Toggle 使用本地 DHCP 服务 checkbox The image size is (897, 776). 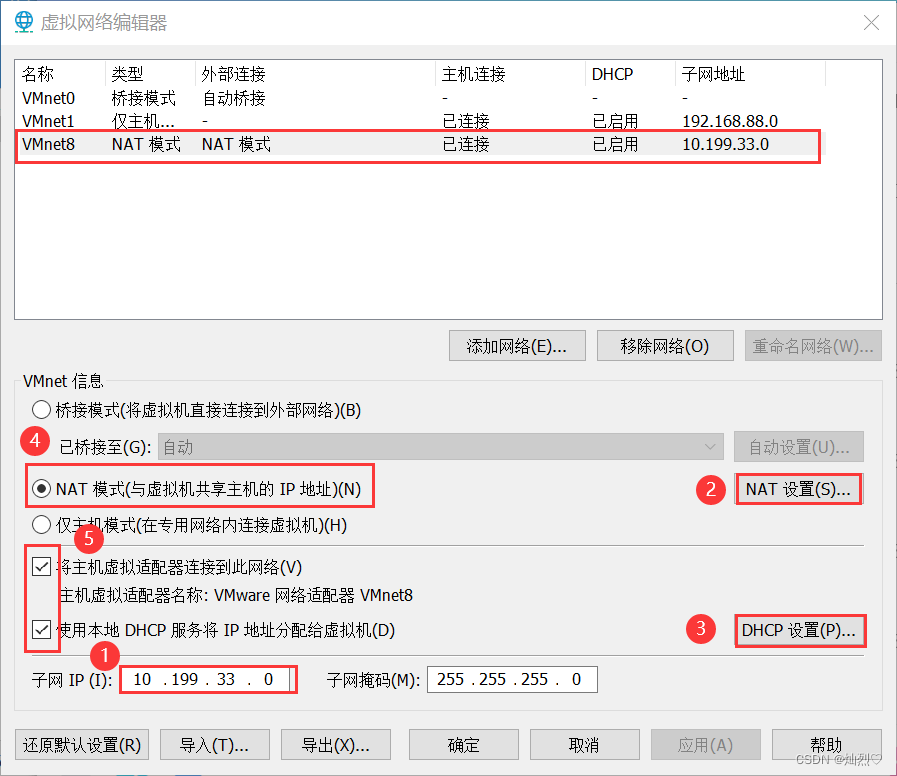tap(41, 630)
